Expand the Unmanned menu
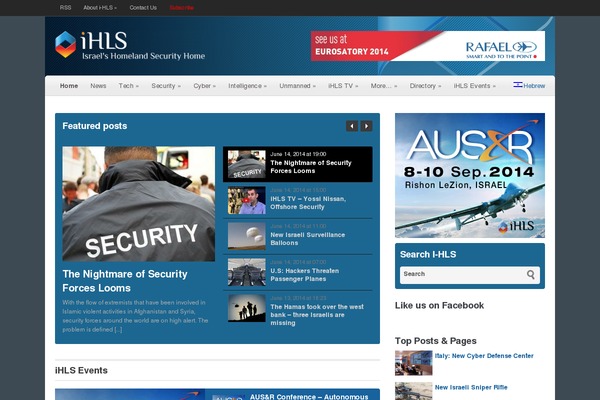Image resolution: width=600 pixels, height=400 pixels. coord(298,86)
